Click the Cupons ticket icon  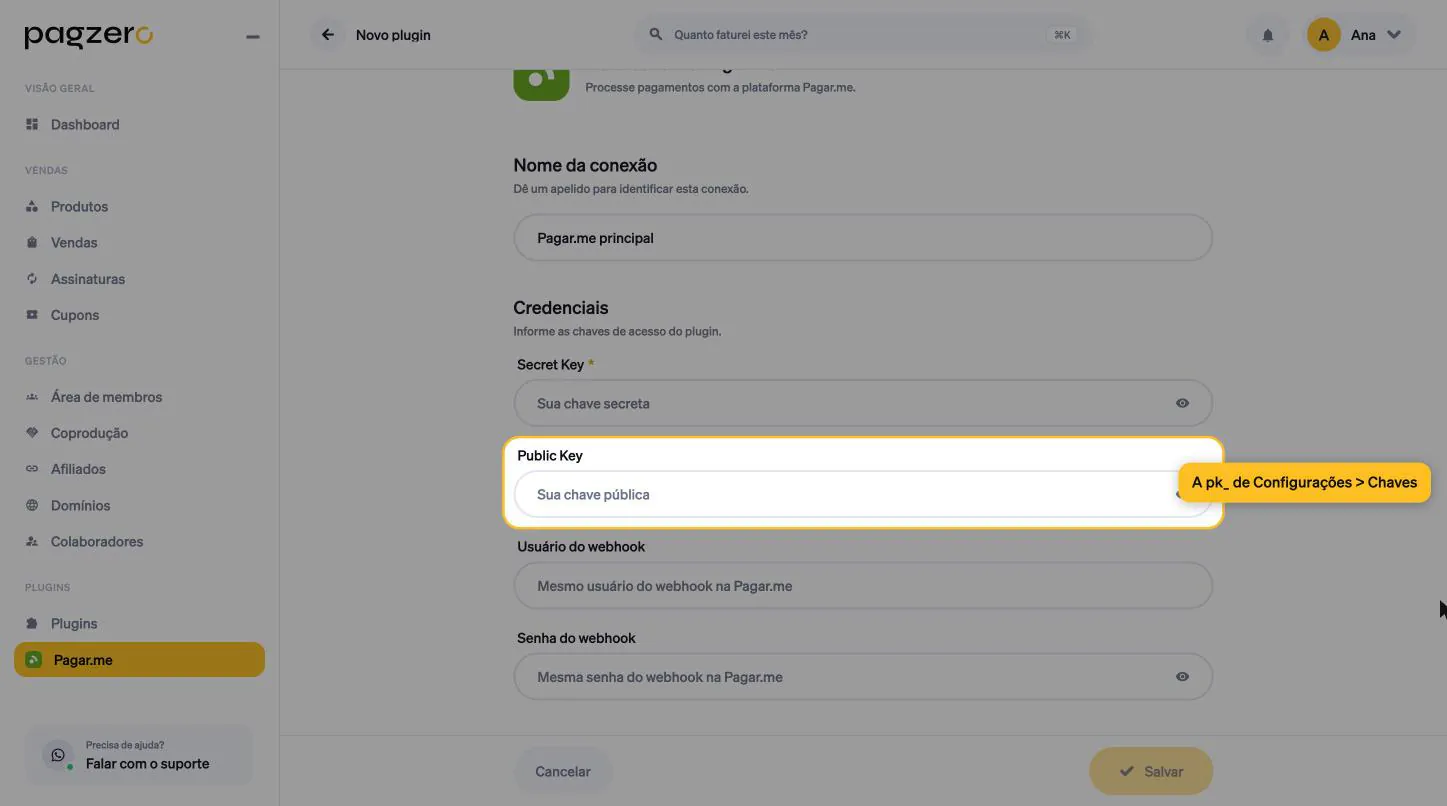point(32,314)
